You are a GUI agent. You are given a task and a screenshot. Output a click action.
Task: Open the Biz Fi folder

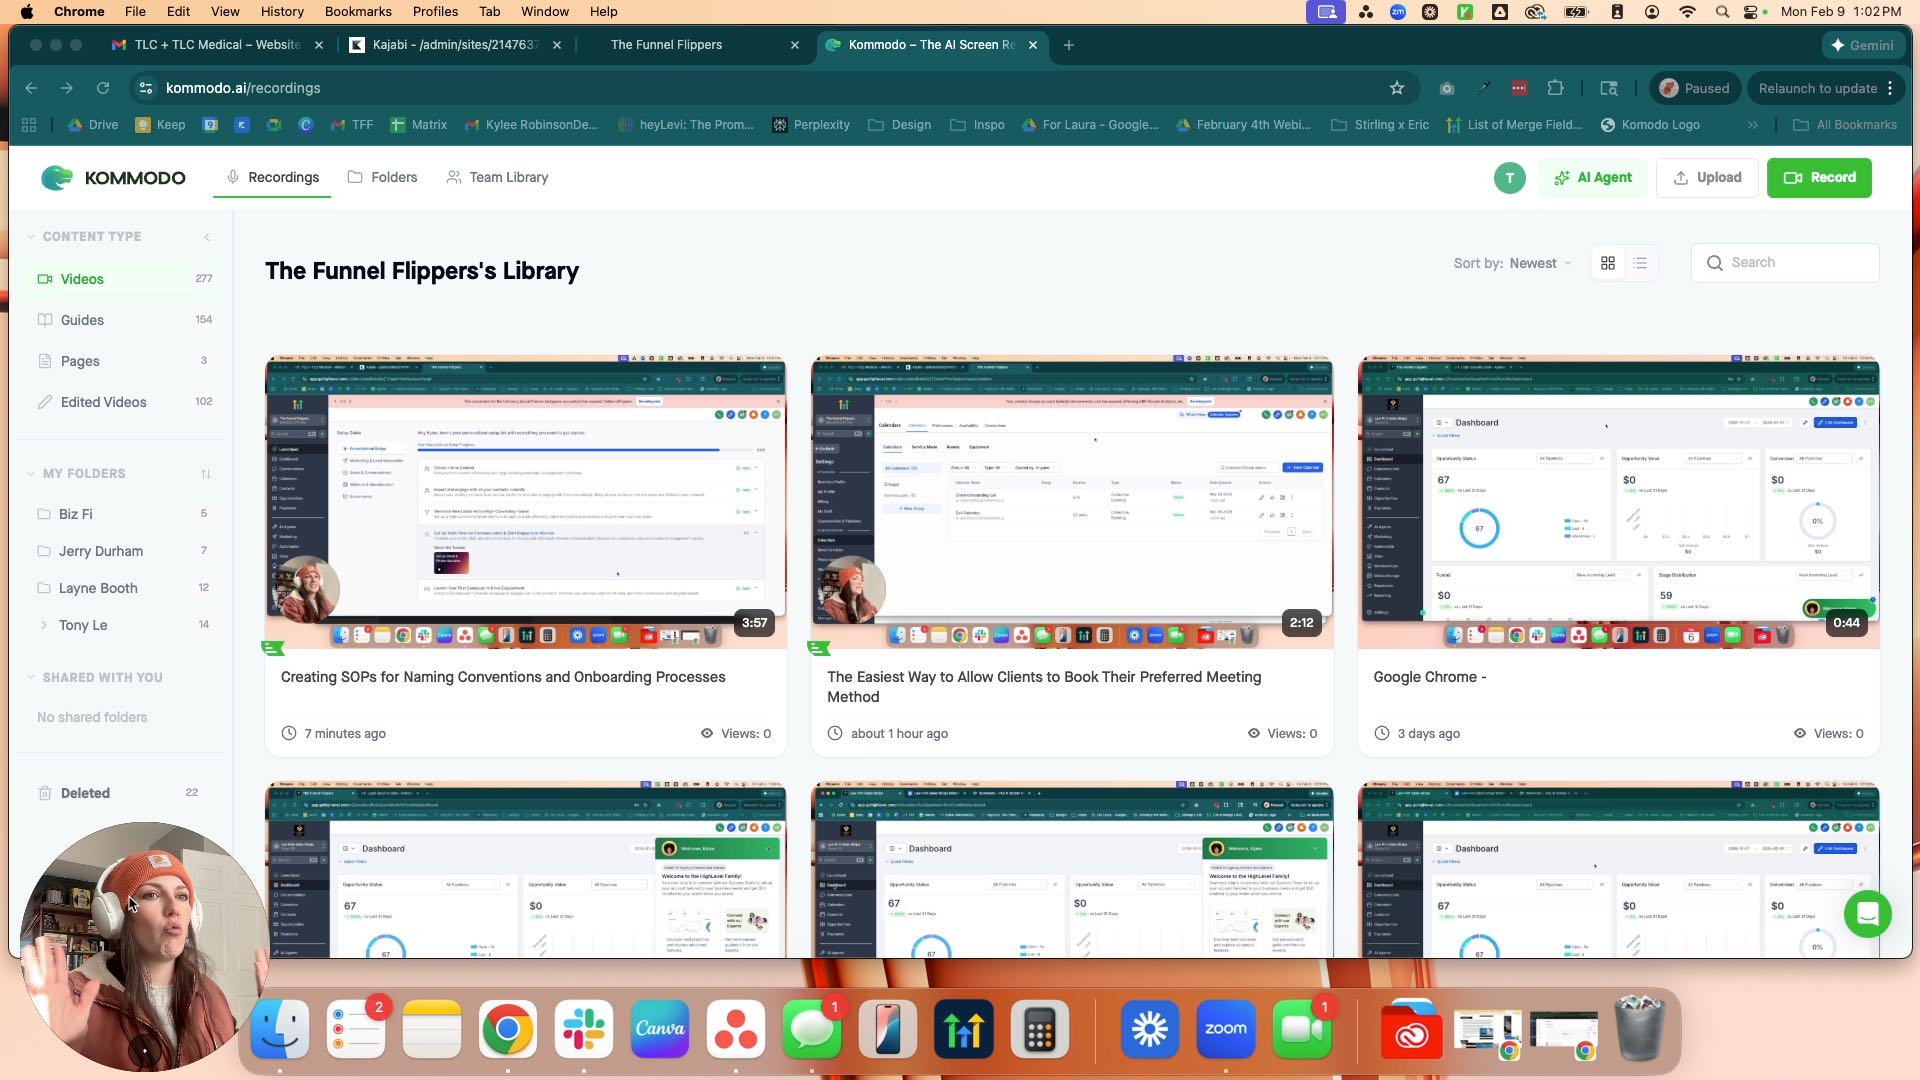pos(125,514)
